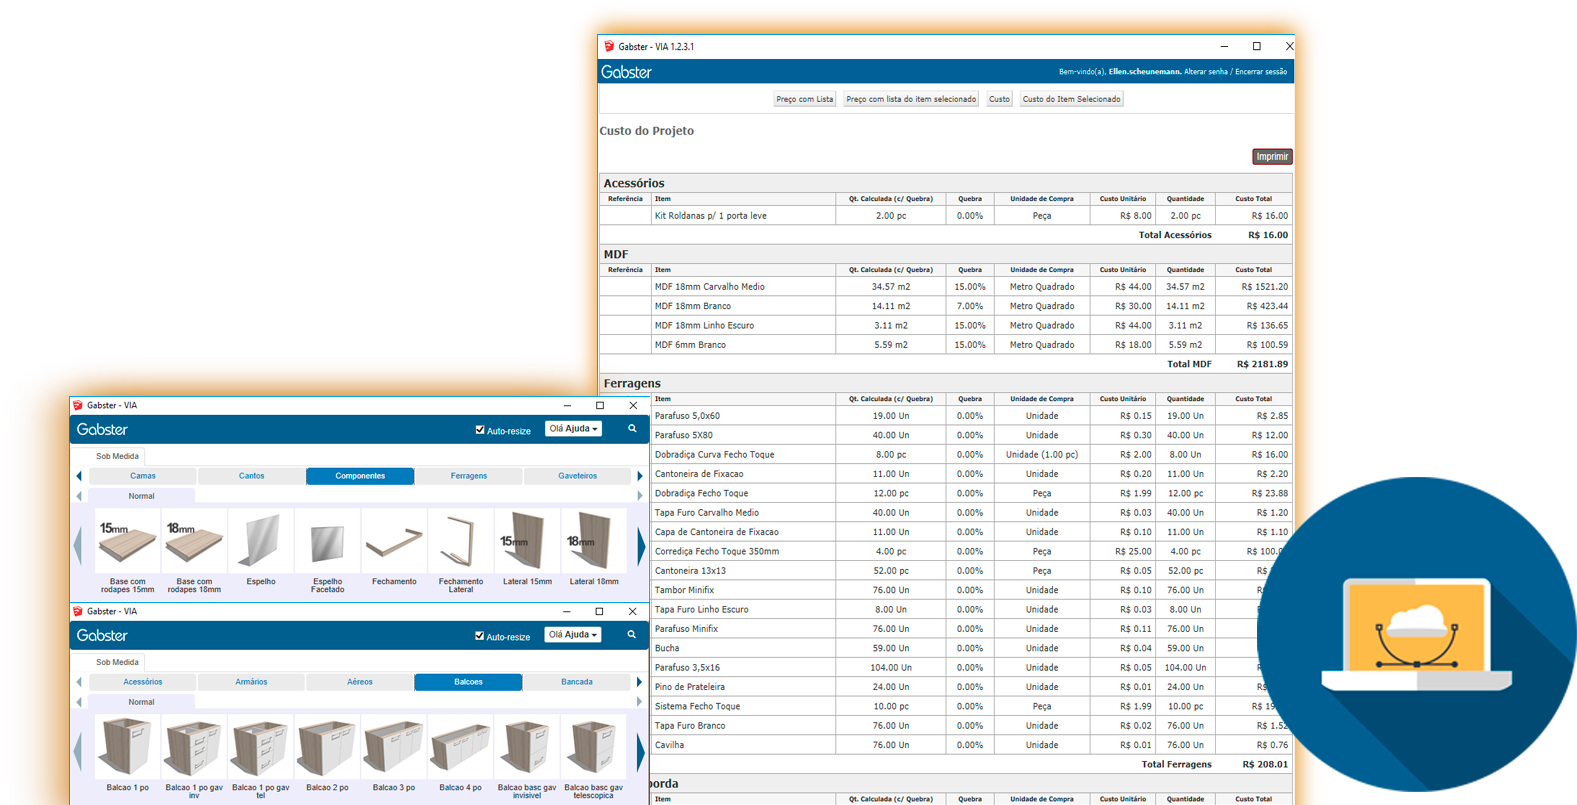The width and height of the screenshot is (1577, 805).
Task: Click the Balcao 4 po cabinet icon
Action: coord(460,749)
